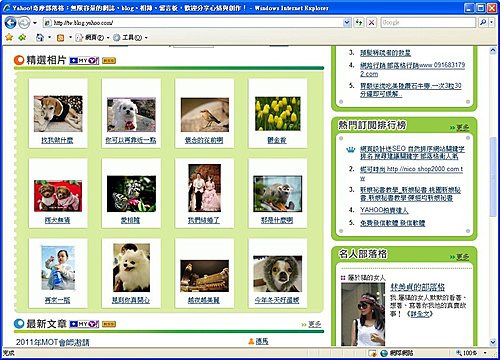
Task: Click the orange badge beside 精選相片 heading
Action: click(109, 61)
